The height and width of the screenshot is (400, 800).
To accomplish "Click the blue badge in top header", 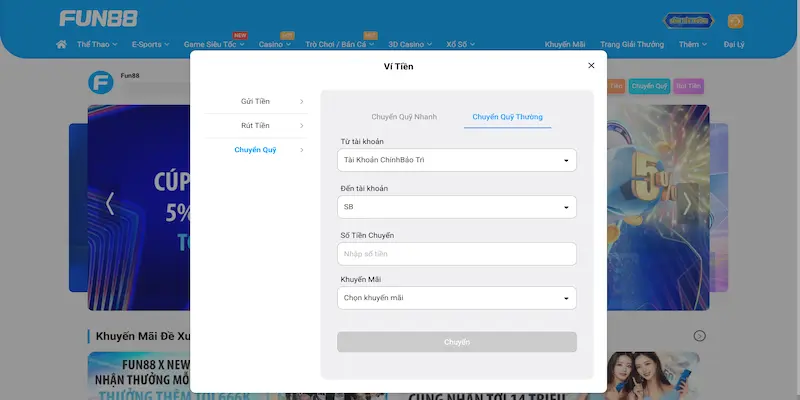I will pos(689,20).
